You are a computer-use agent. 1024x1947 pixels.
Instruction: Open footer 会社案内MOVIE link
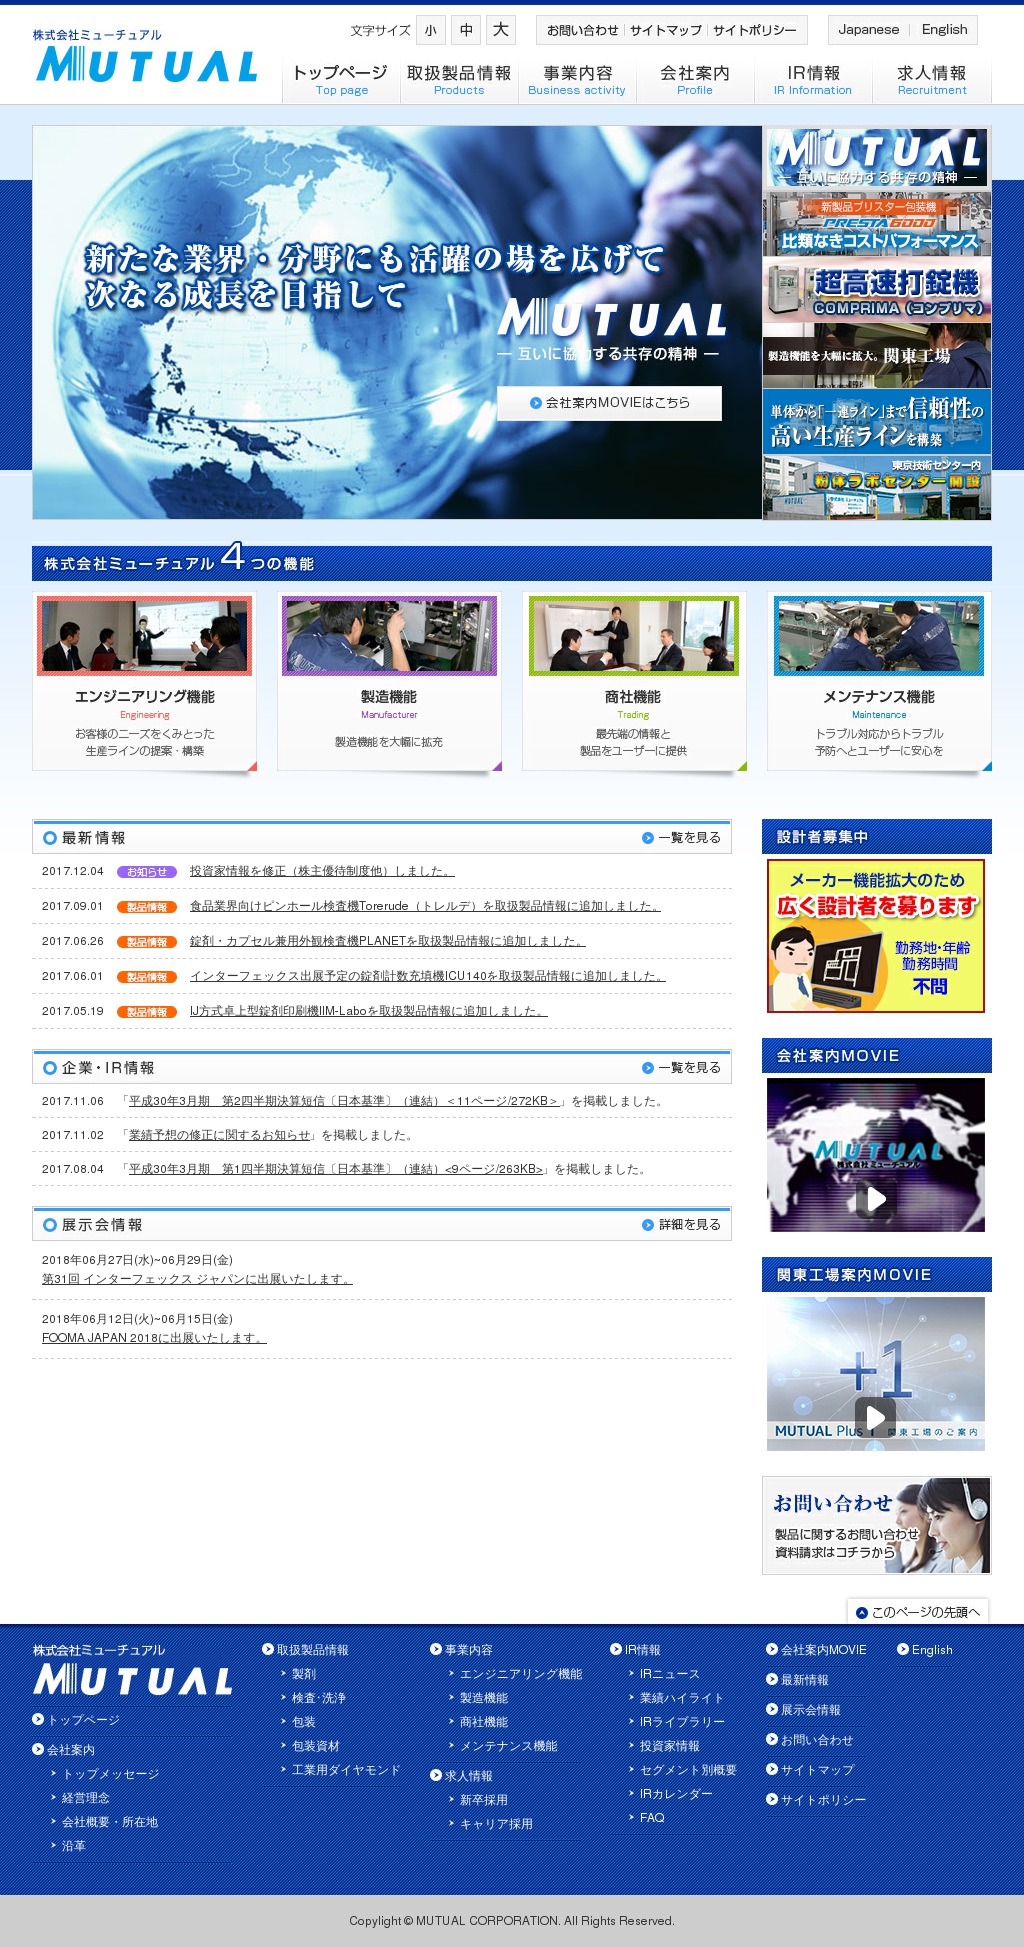[x=817, y=1650]
